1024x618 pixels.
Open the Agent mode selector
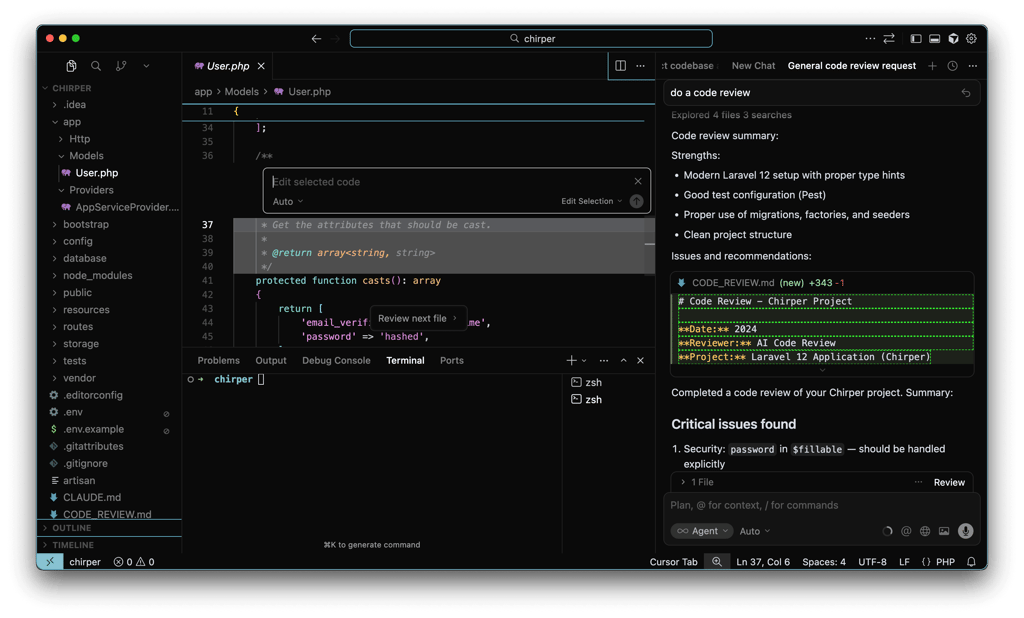[x=702, y=531]
